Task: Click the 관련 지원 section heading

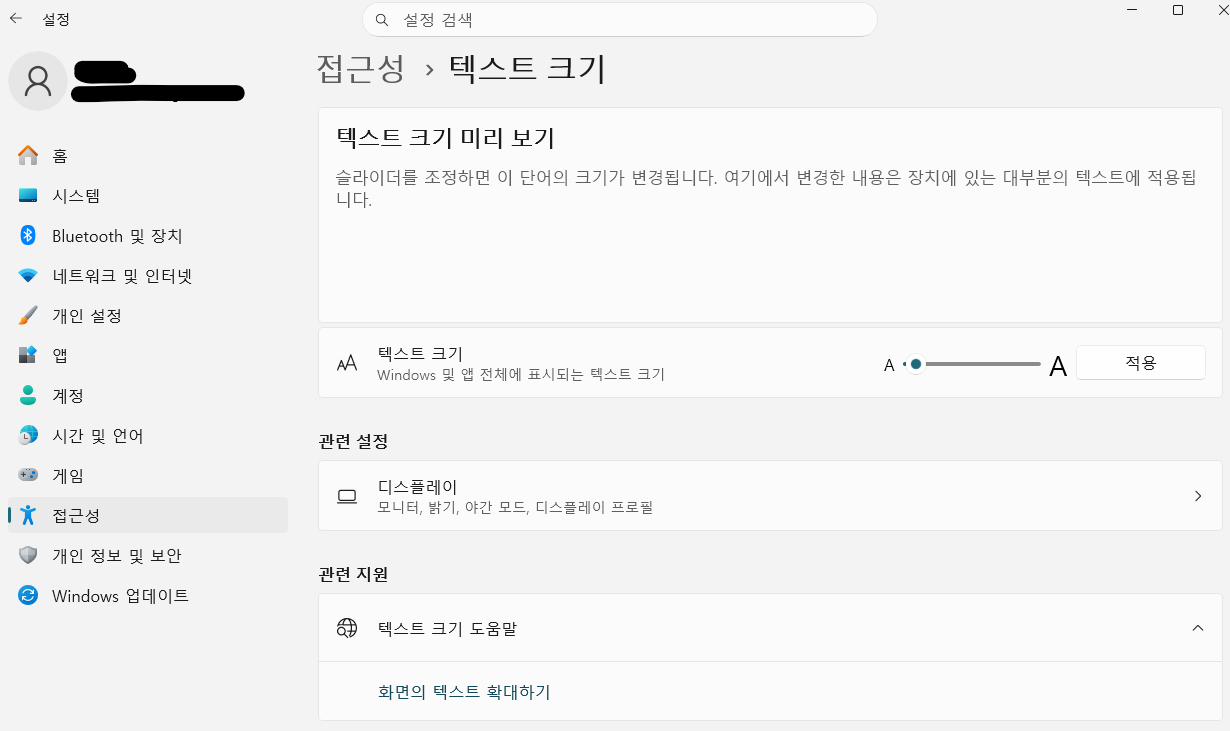Action: click(353, 574)
